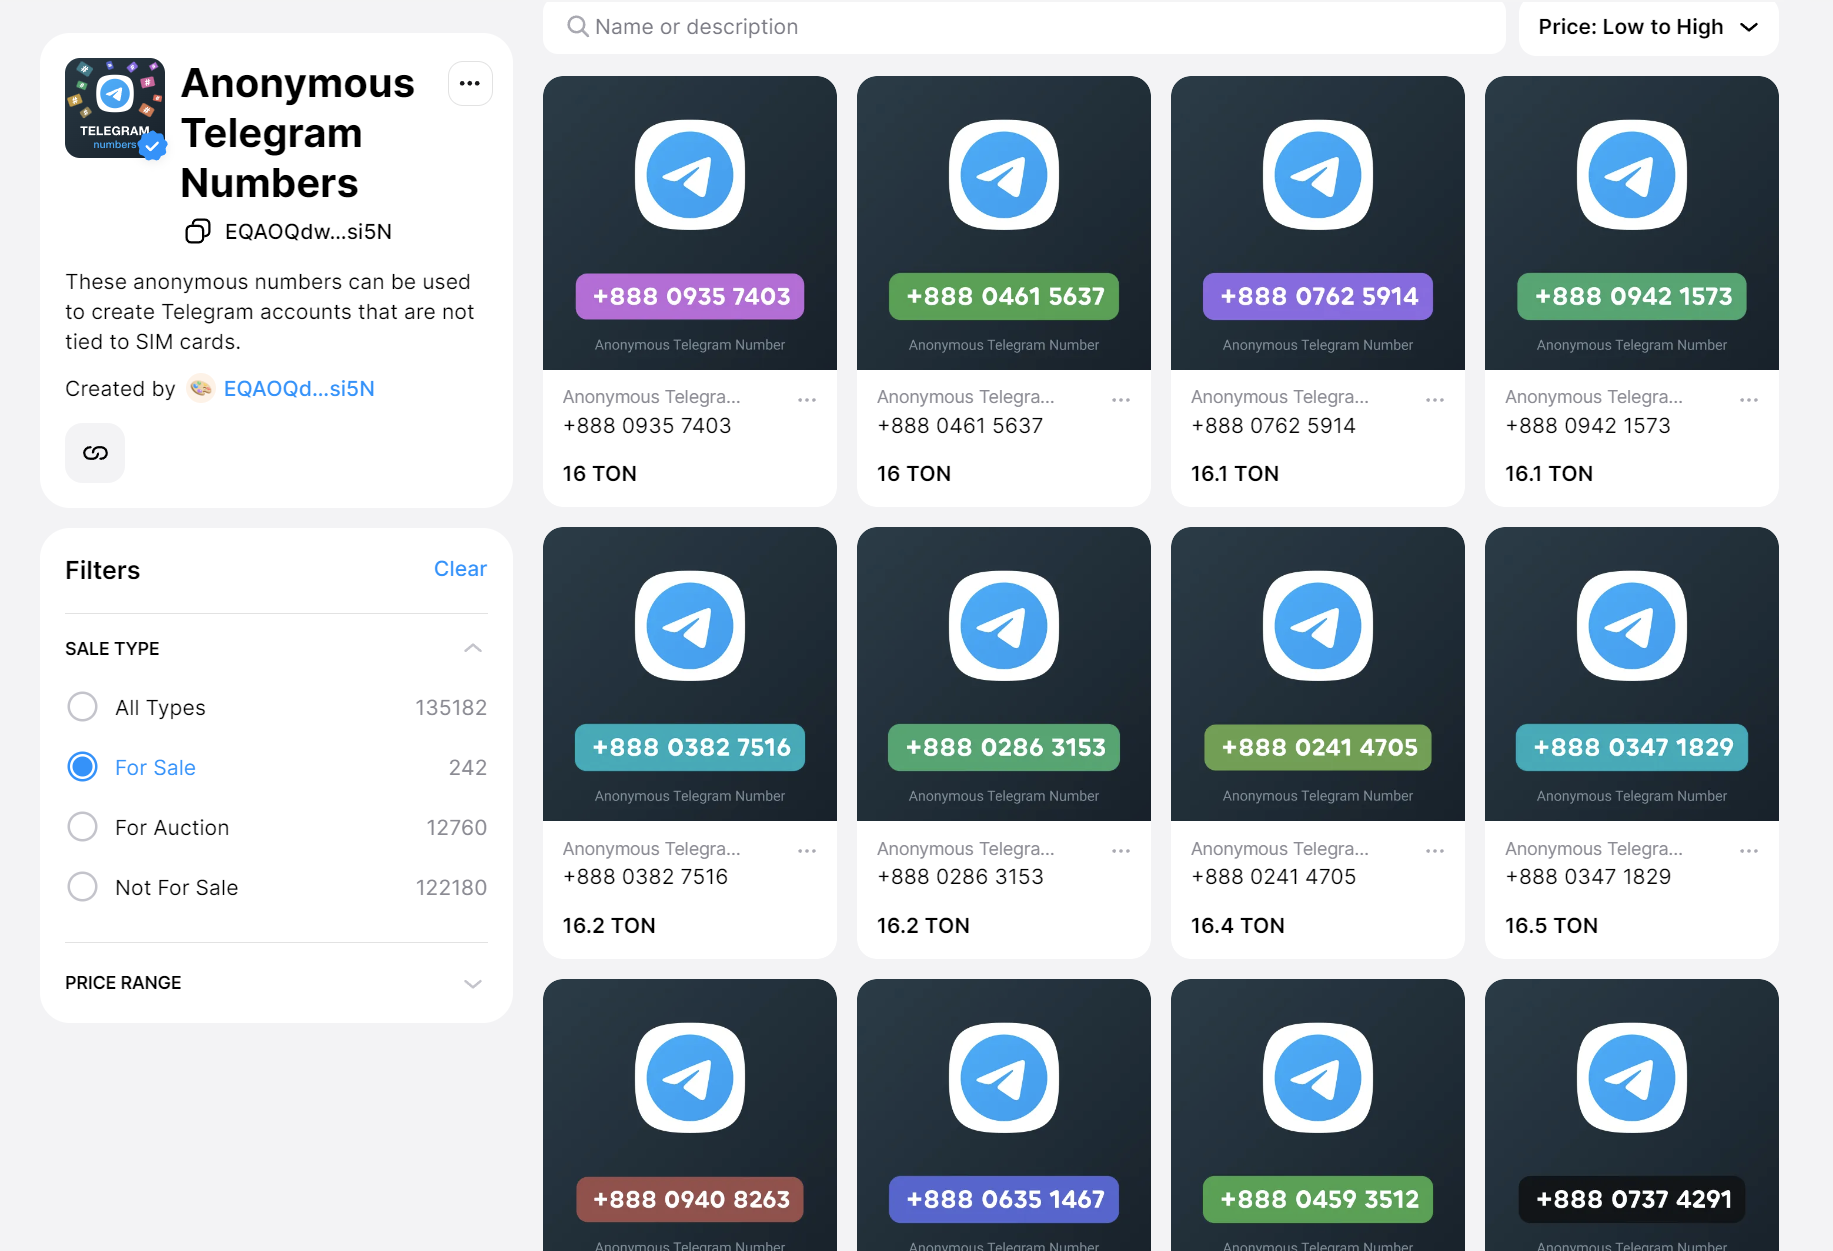Open more options for +888 0461 5637
The image size is (1833, 1251).
click(1121, 399)
